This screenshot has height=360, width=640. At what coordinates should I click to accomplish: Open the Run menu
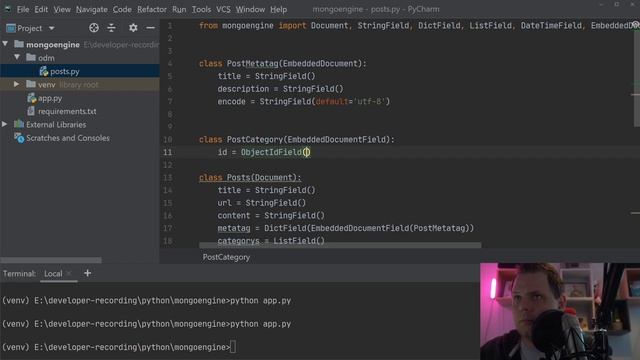tap(179, 9)
